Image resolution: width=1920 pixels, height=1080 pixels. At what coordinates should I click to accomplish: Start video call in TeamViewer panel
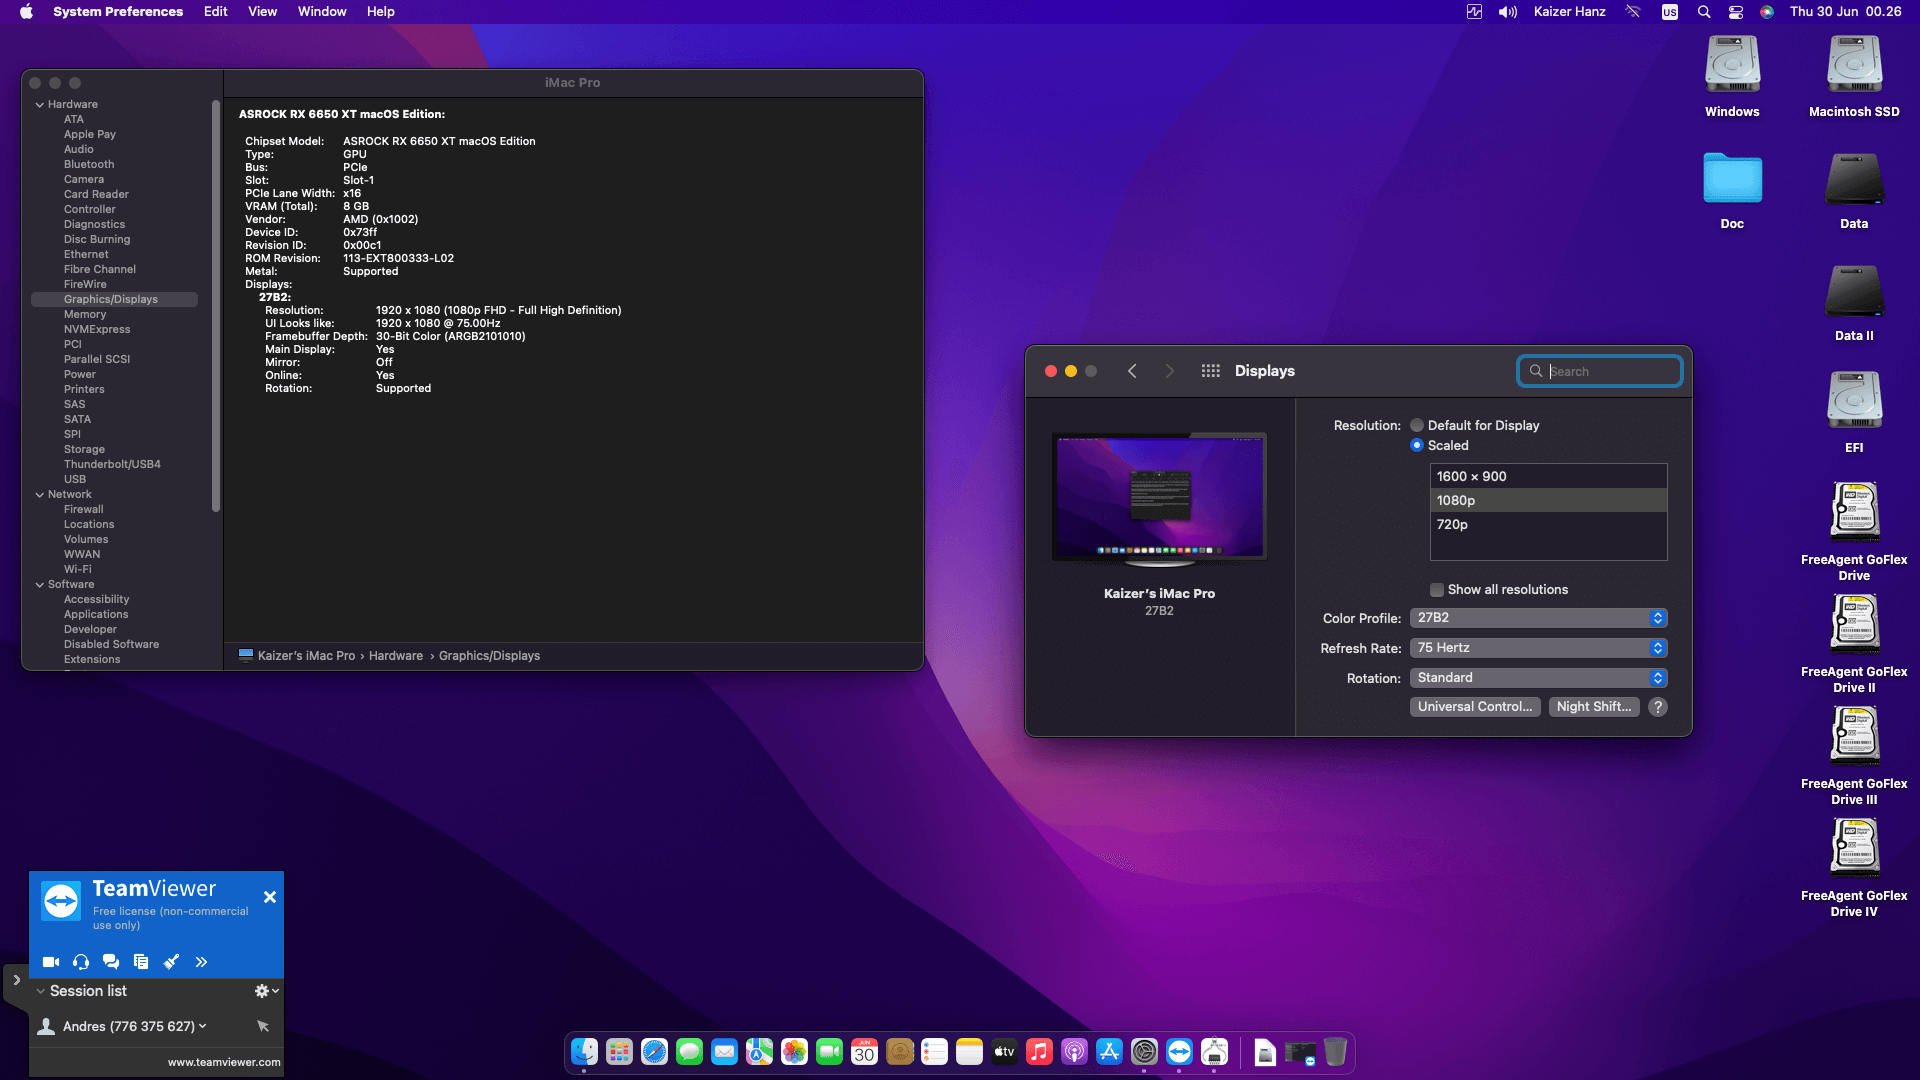click(51, 962)
